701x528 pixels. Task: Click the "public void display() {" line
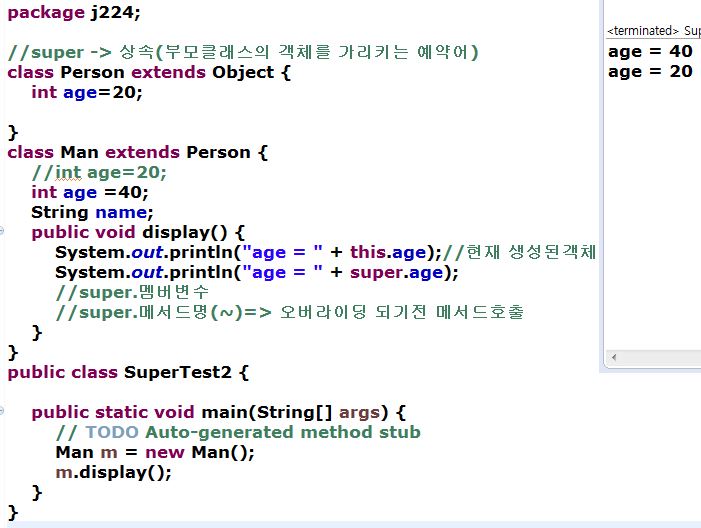[138, 232]
